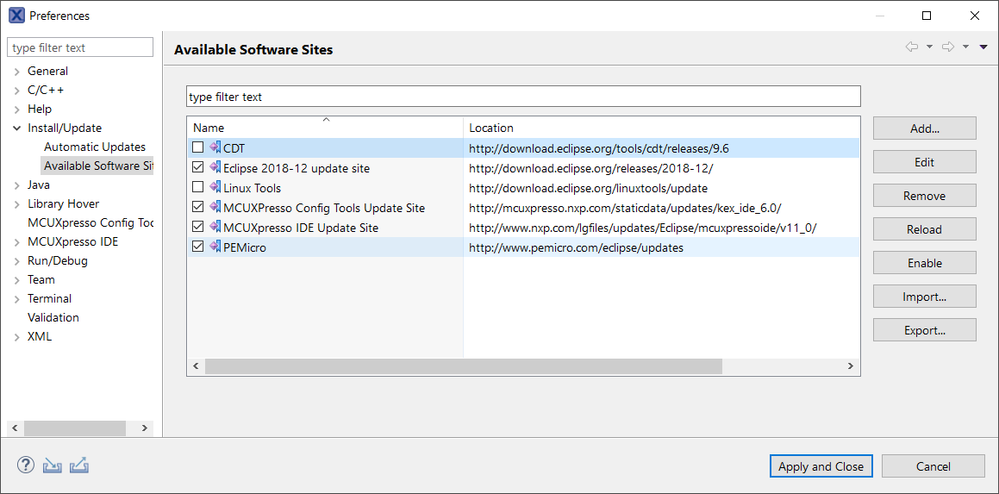
Task: Click the Linux Tools site icon
Action: [x=215, y=188]
